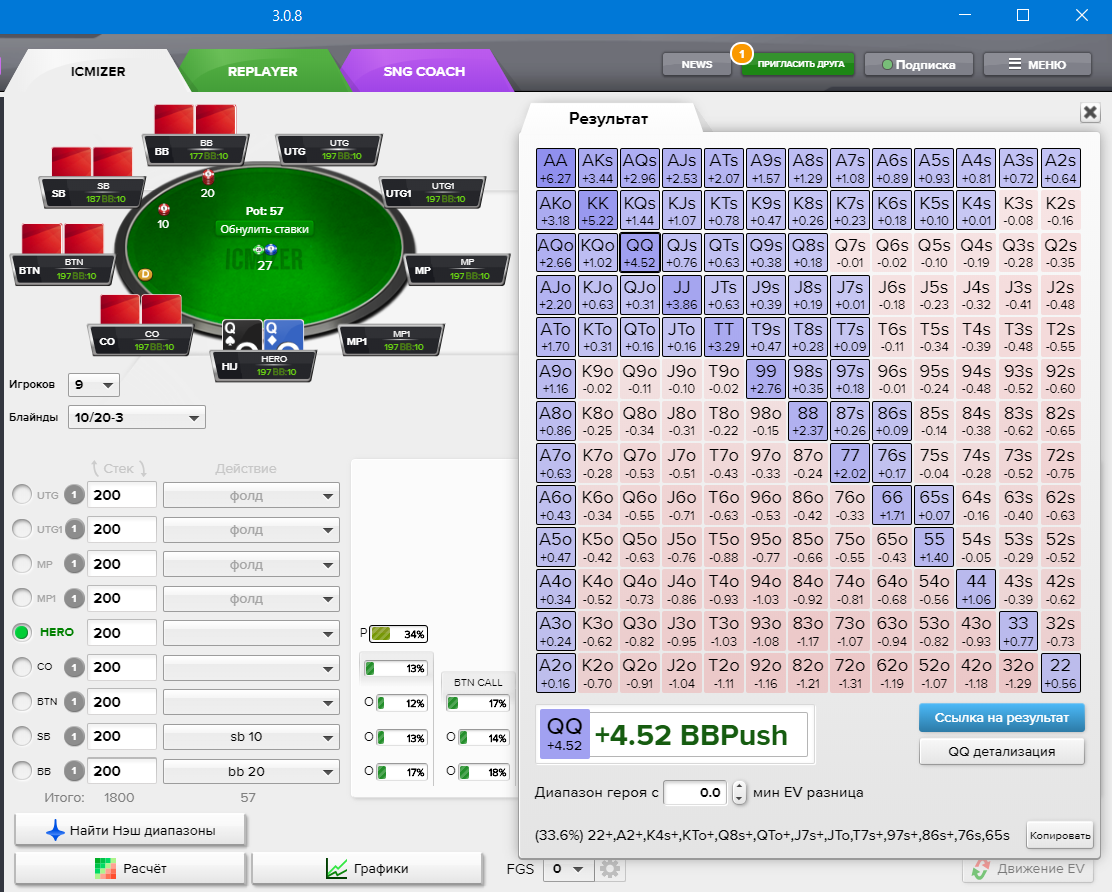Switch to the ICMIZER tab
This screenshot has width=1112, height=892.
click(x=98, y=71)
